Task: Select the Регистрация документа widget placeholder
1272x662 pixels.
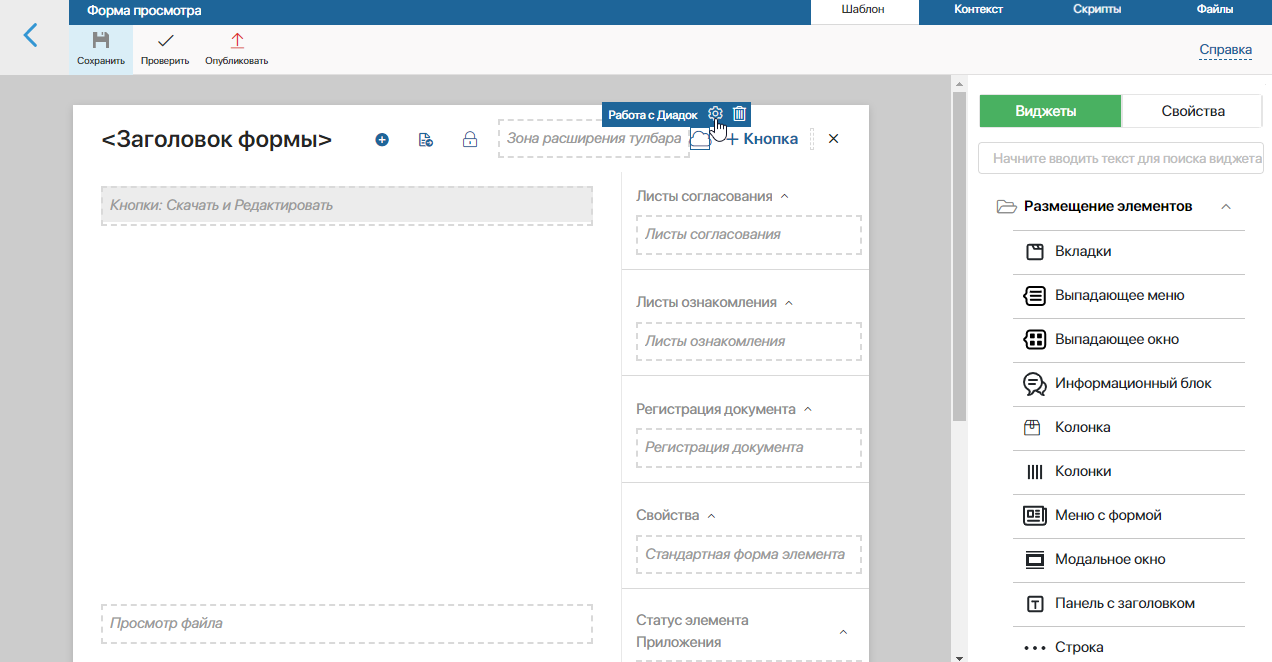Action: pyautogui.click(x=749, y=447)
